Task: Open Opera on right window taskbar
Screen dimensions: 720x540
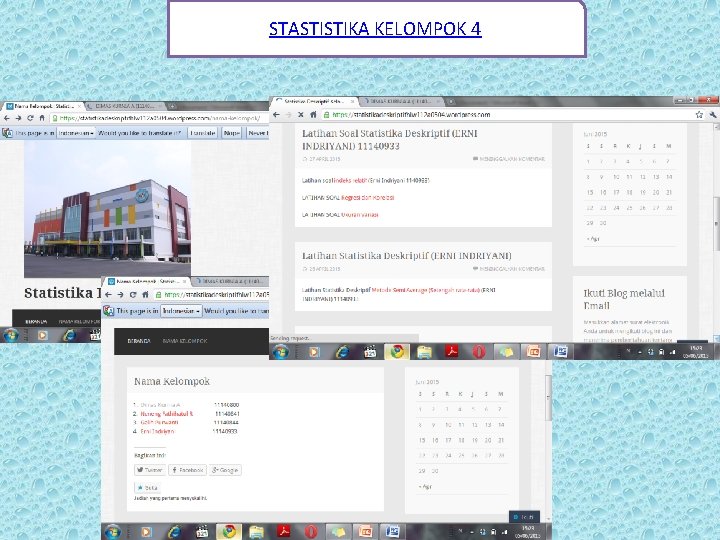Action: tap(479, 352)
